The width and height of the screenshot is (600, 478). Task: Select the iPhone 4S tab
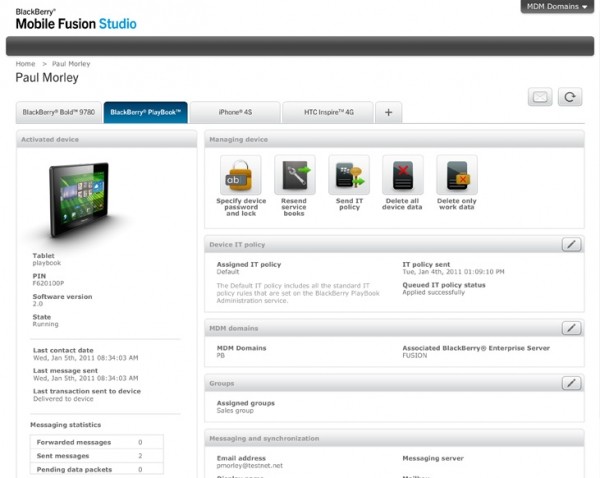234,113
